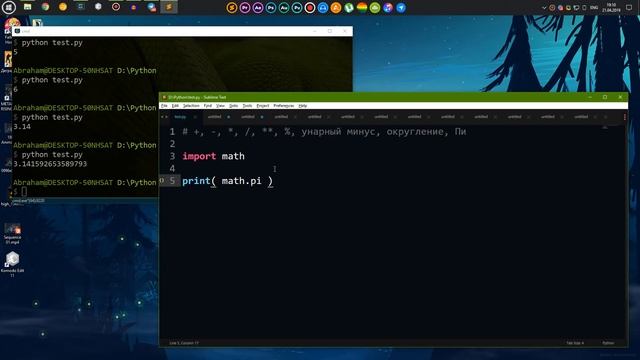
Task: Close the test.py tab
Action: click(195, 117)
